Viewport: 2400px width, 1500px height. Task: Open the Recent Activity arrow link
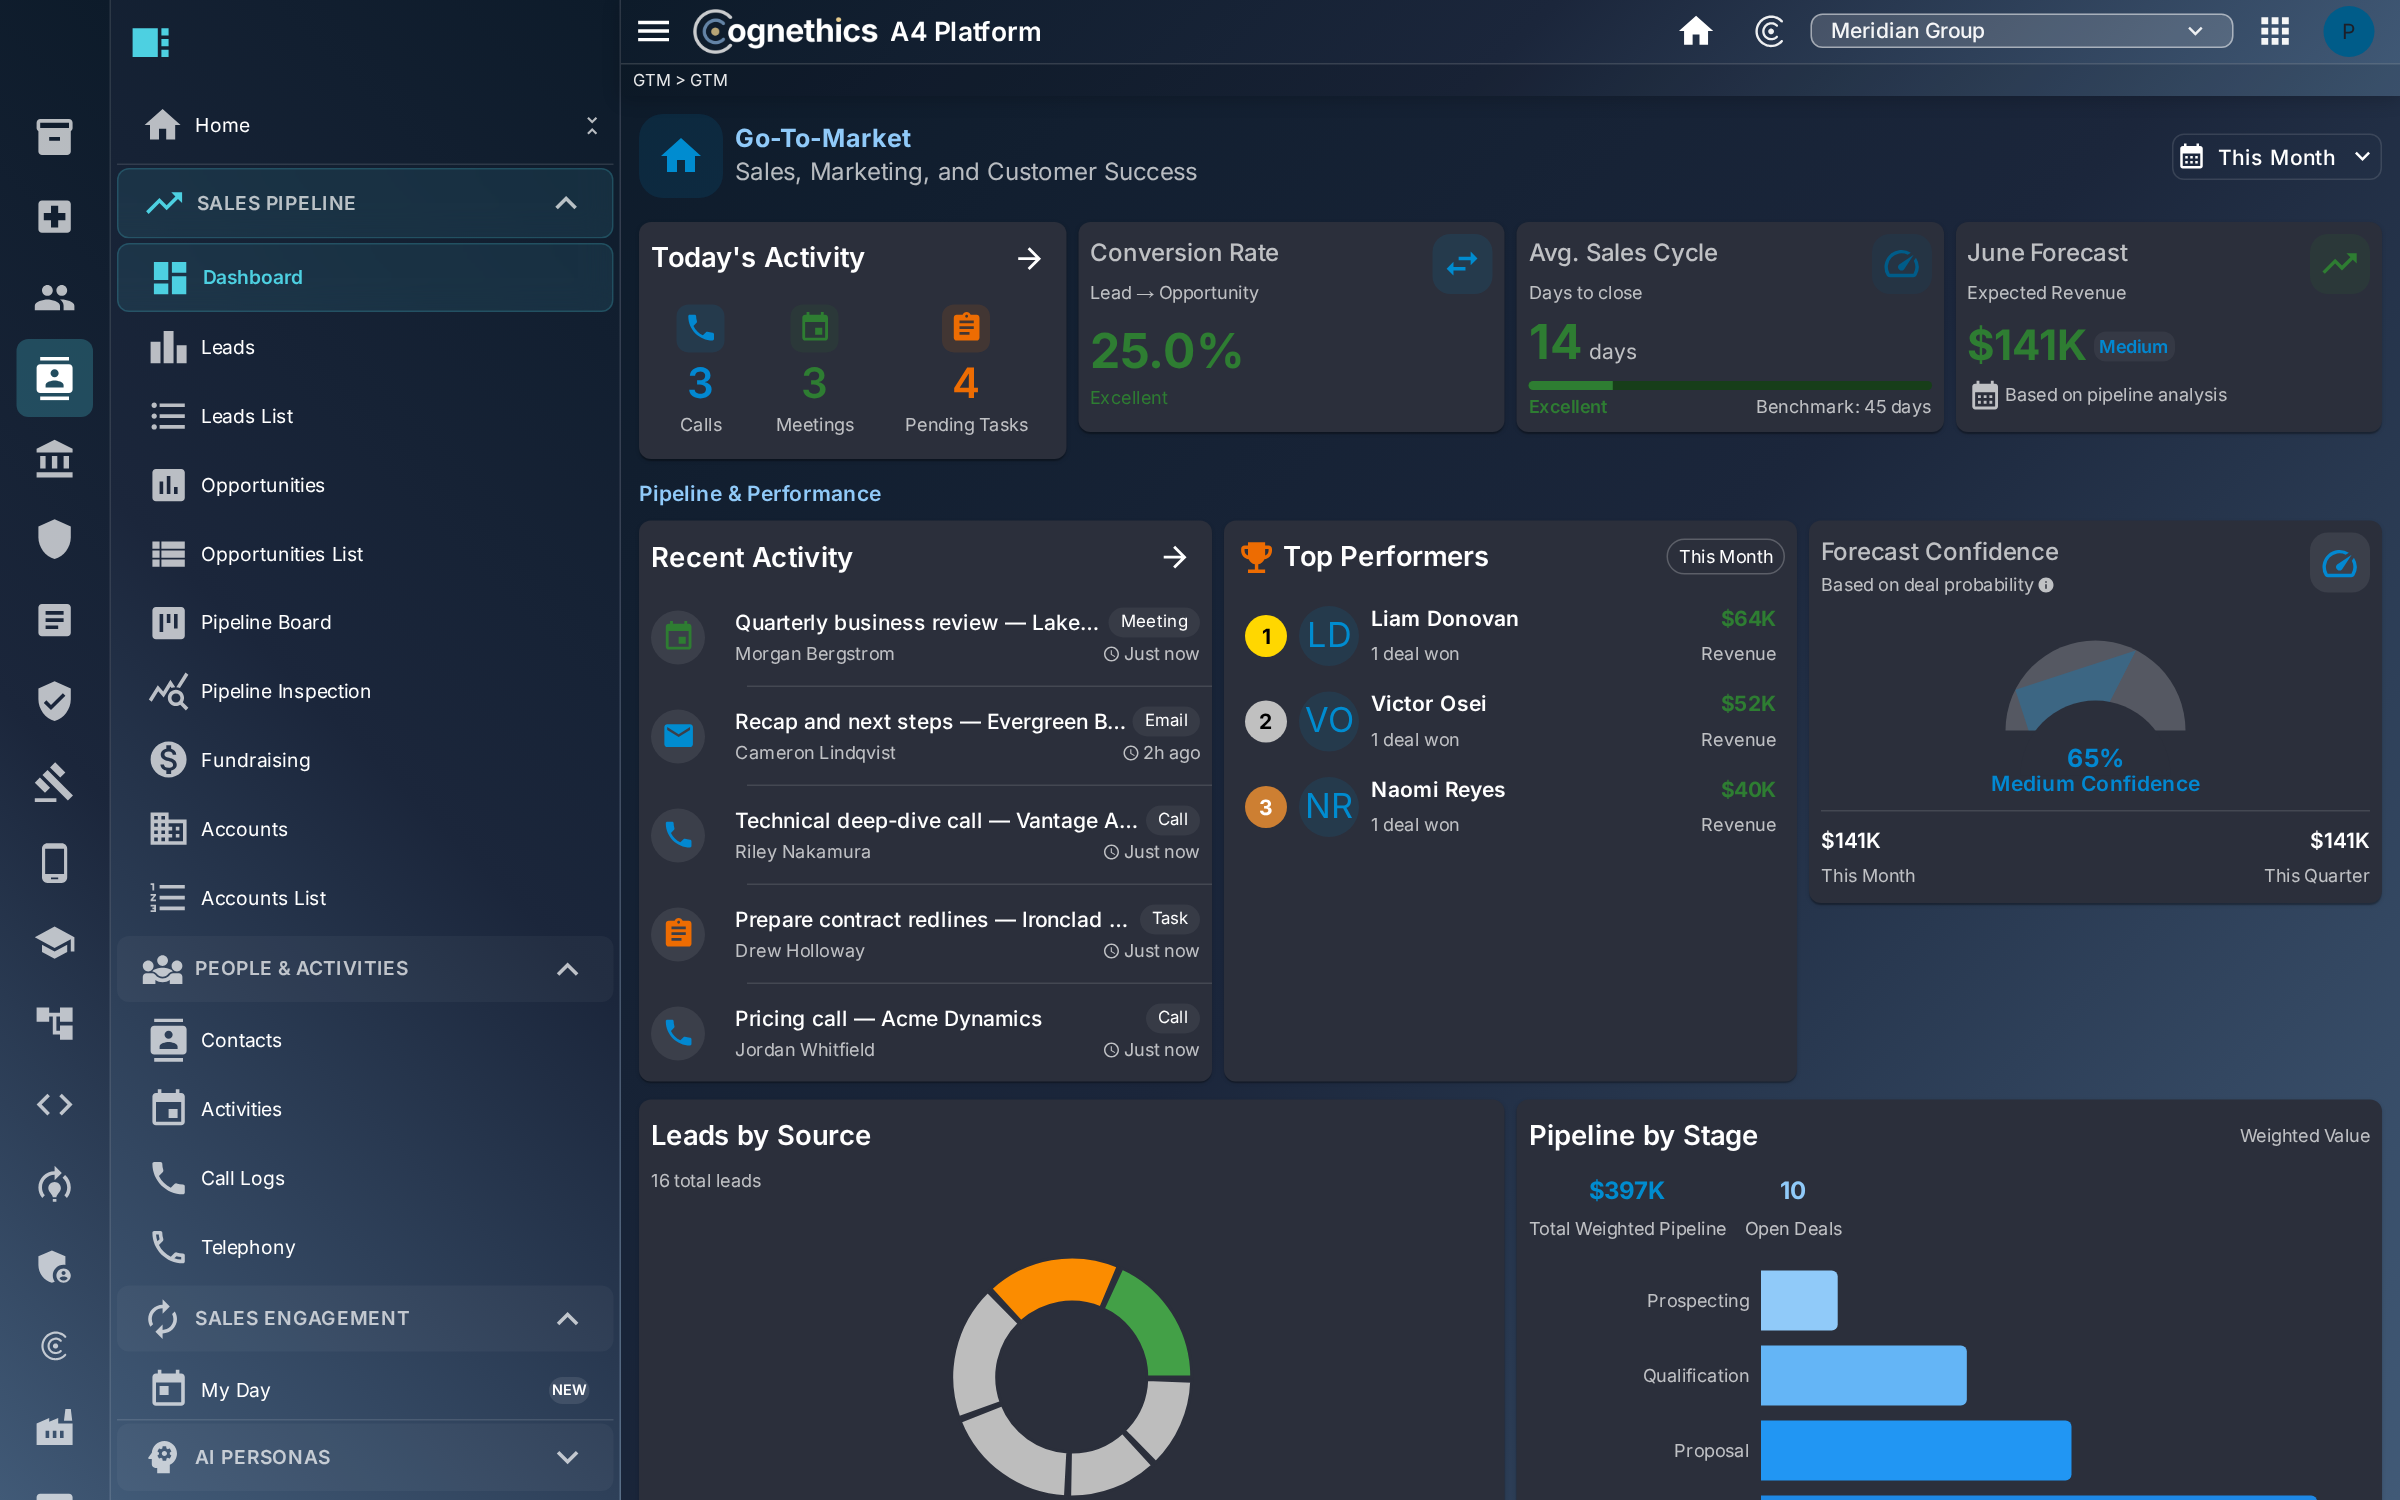pos(1175,557)
